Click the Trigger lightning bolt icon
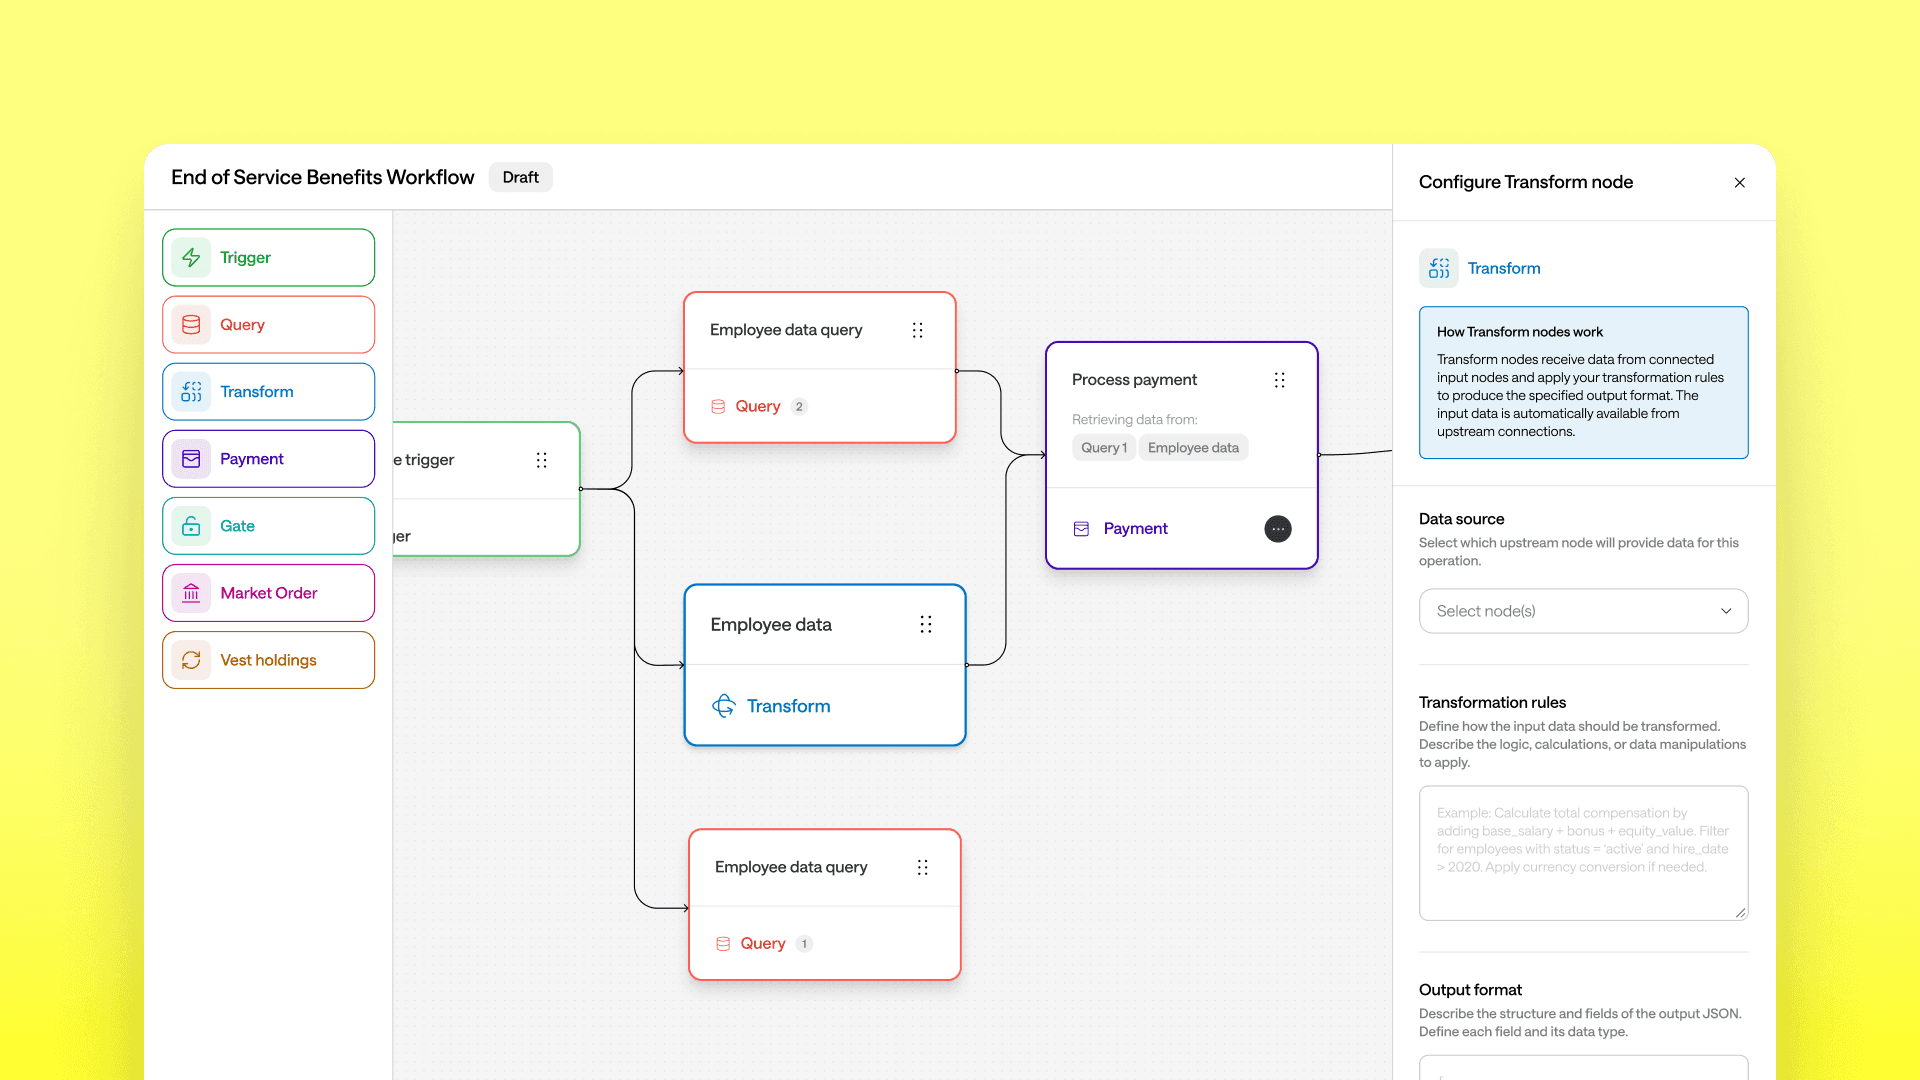 (191, 258)
